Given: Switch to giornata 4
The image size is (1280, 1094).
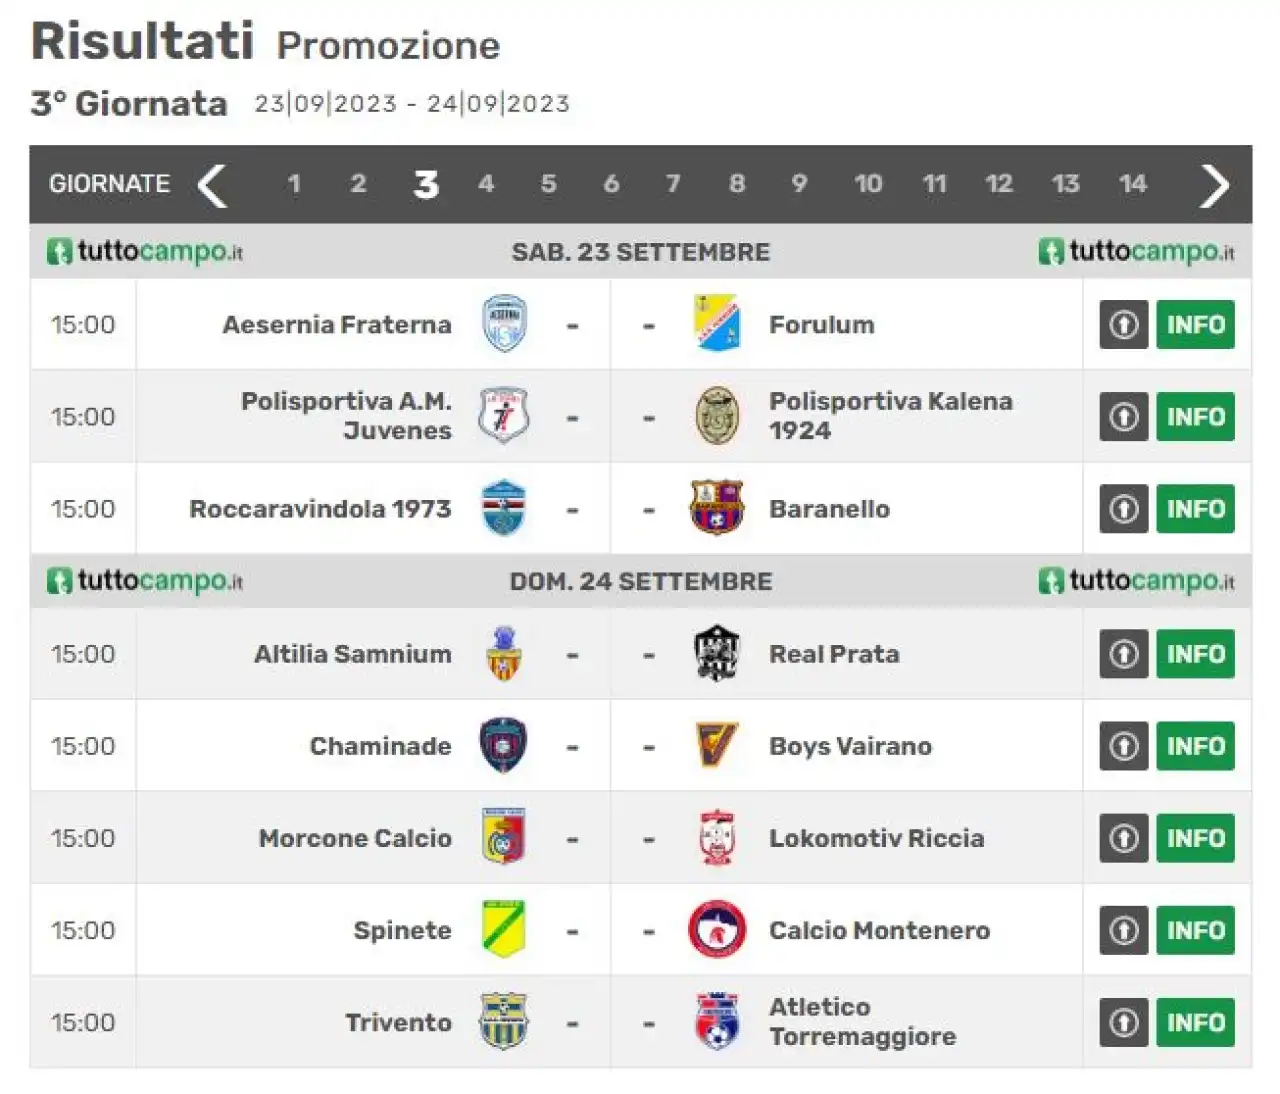Looking at the screenshot, I should (x=486, y=184).
